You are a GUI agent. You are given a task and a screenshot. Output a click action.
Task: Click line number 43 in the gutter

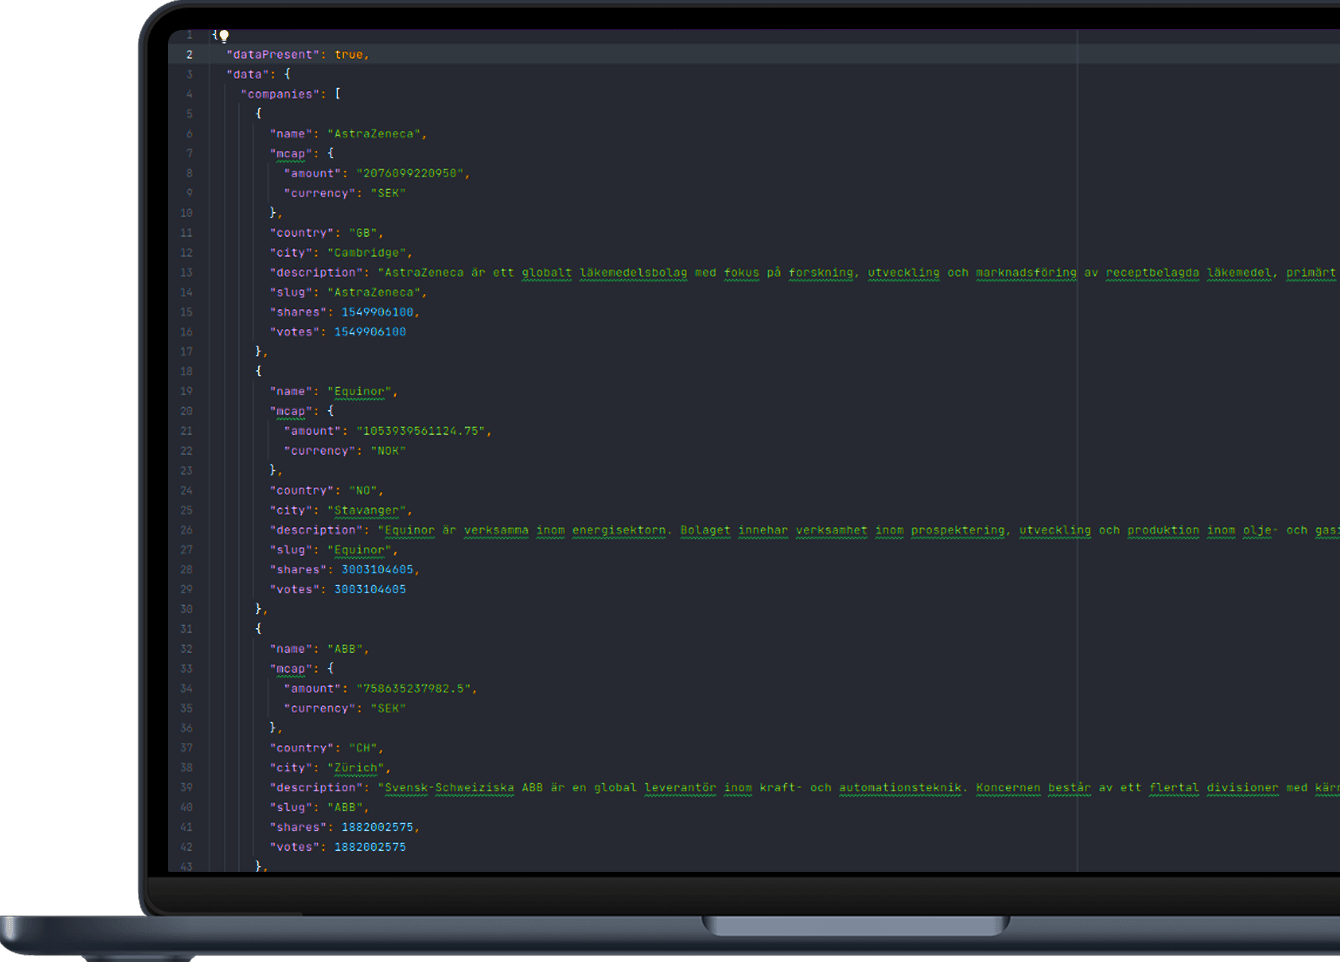click(186, 867)
